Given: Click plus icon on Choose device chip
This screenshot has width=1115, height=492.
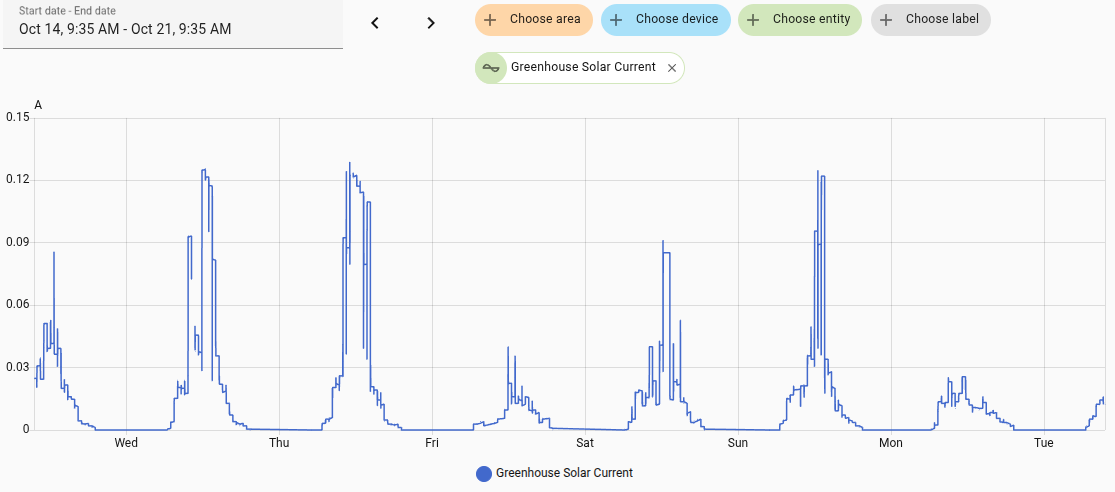Looking at the screenshot, I should click(x=616, y=20).
